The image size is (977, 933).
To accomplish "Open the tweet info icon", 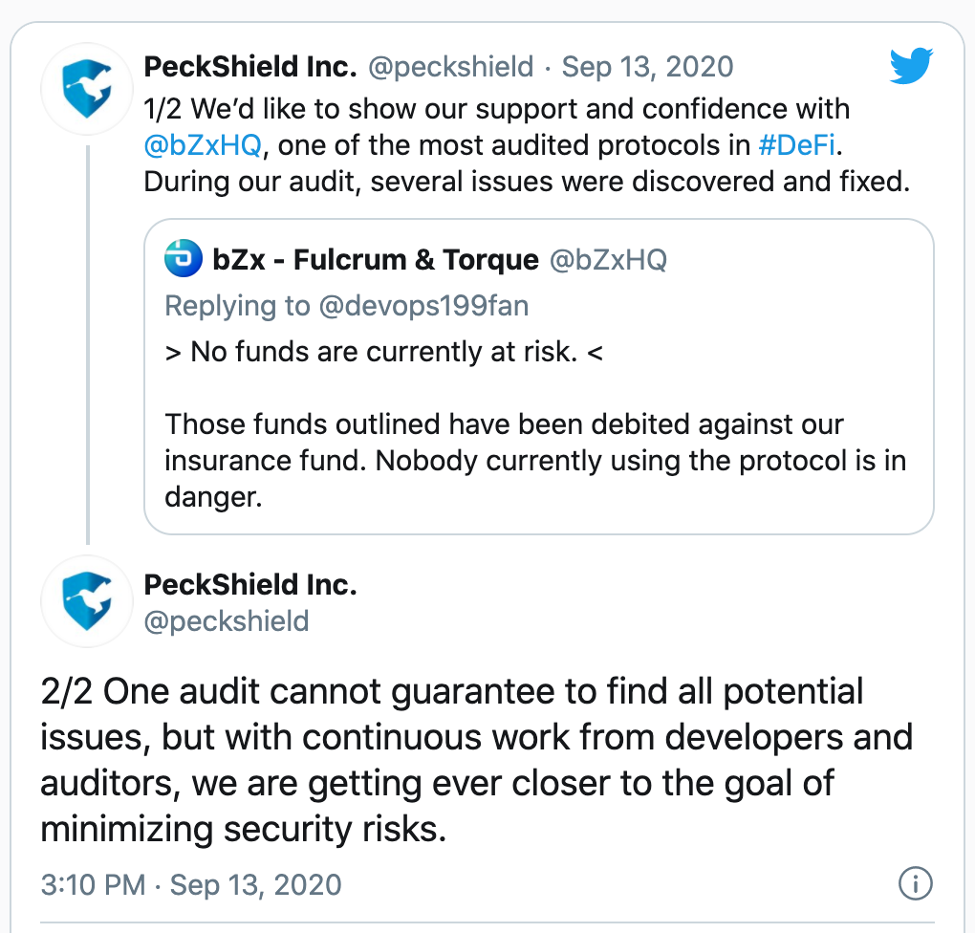I will 915,883.
